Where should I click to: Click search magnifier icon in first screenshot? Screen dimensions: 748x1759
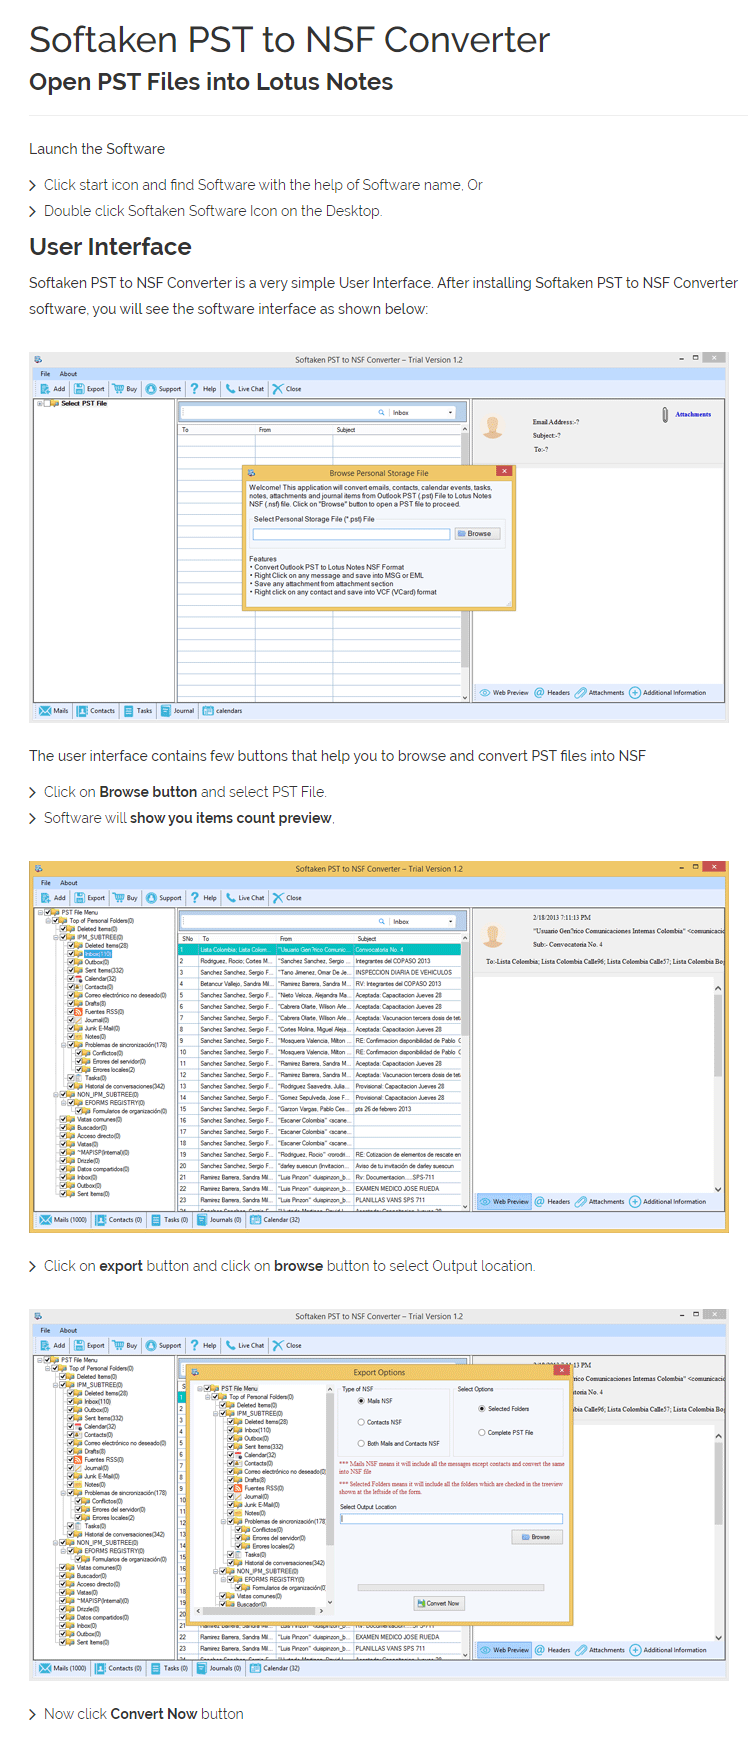tap(381, 412)
